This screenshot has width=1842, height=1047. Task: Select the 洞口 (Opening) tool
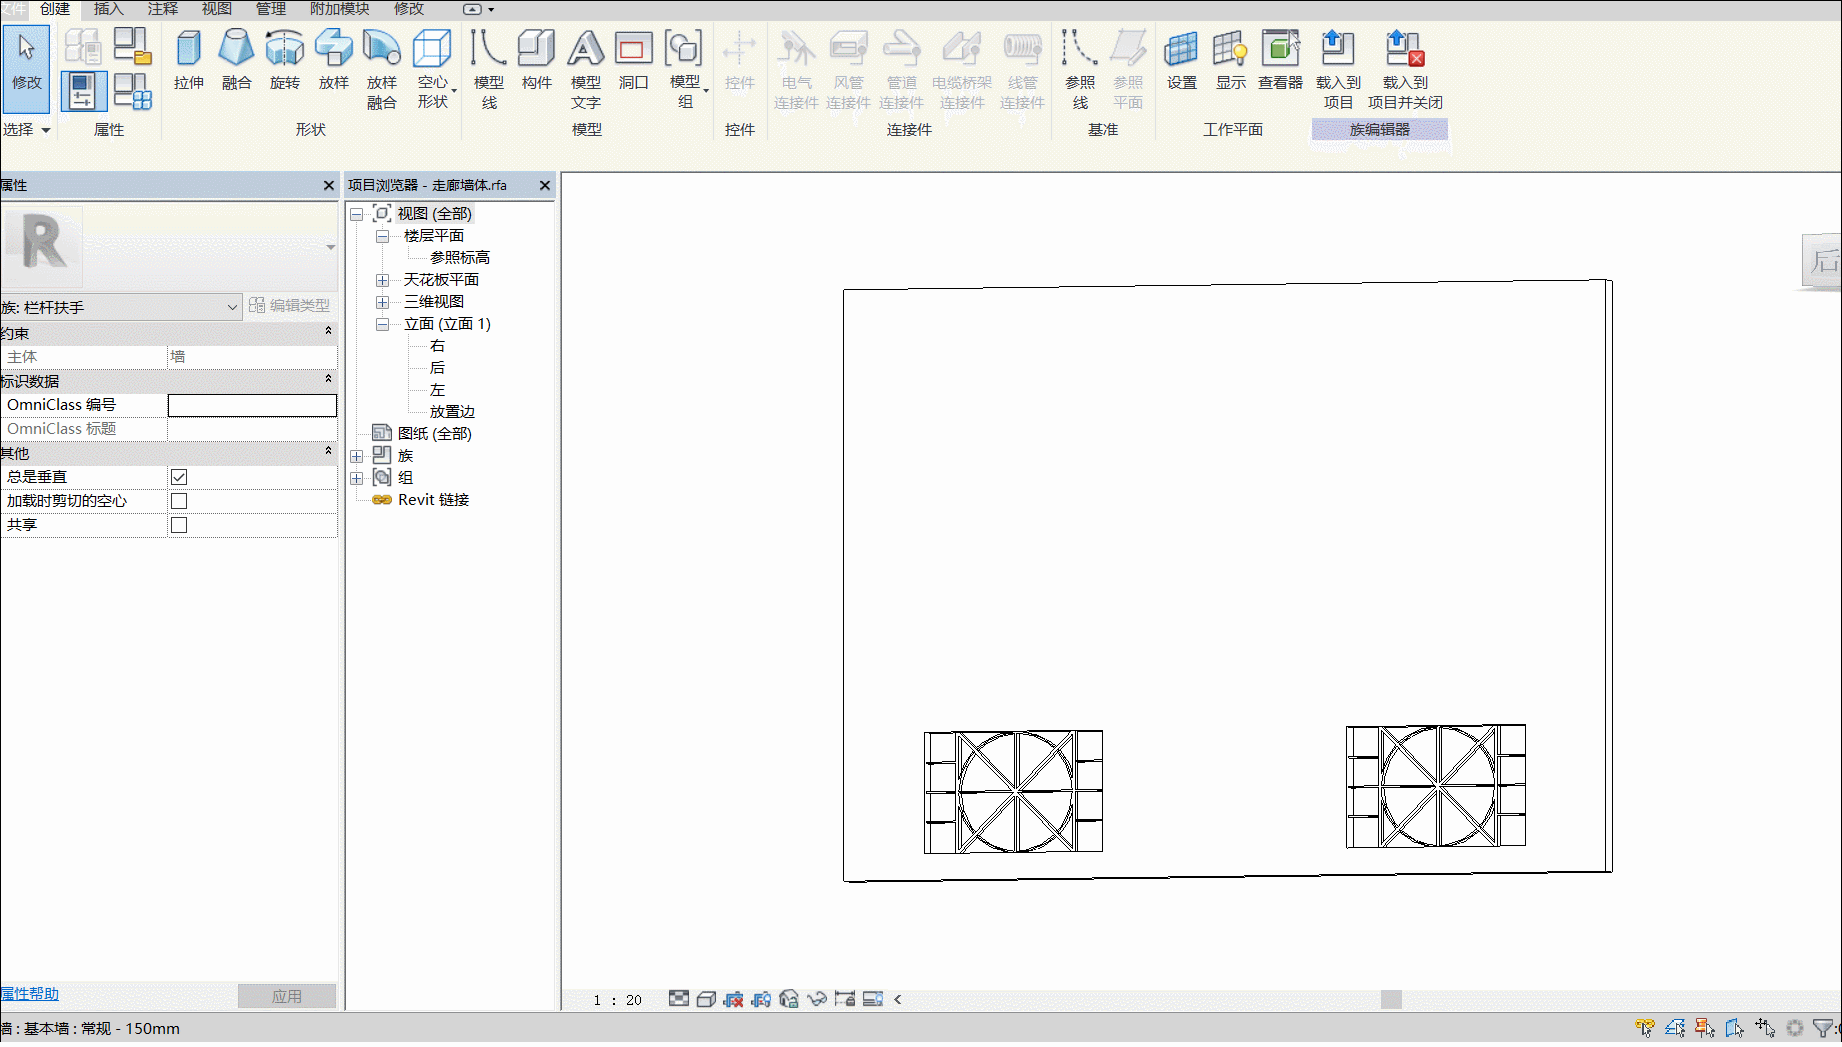(634, 61)
